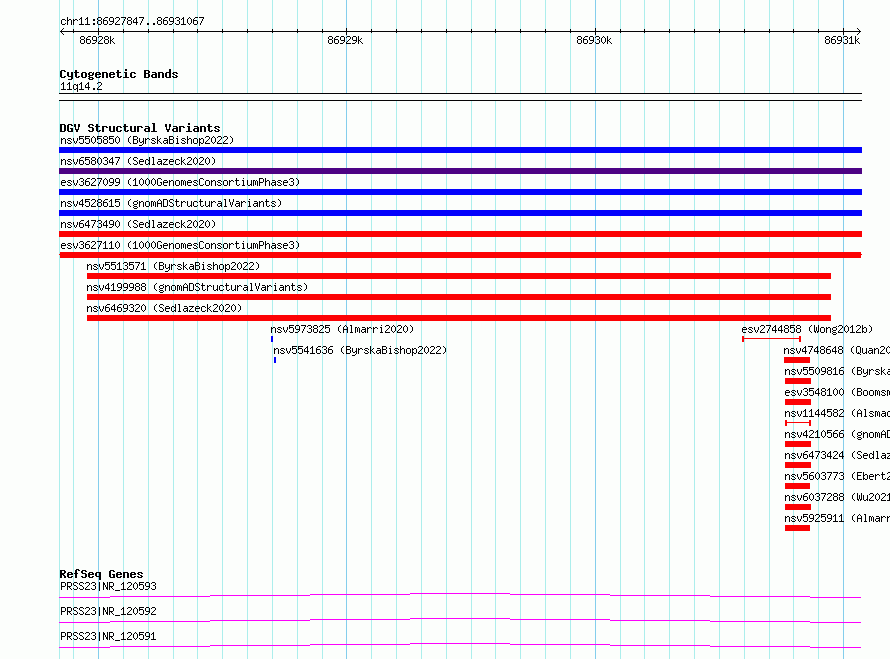Click the DGV Structural Variants track heading
The image size is (890, 659).
coord(140,128)
